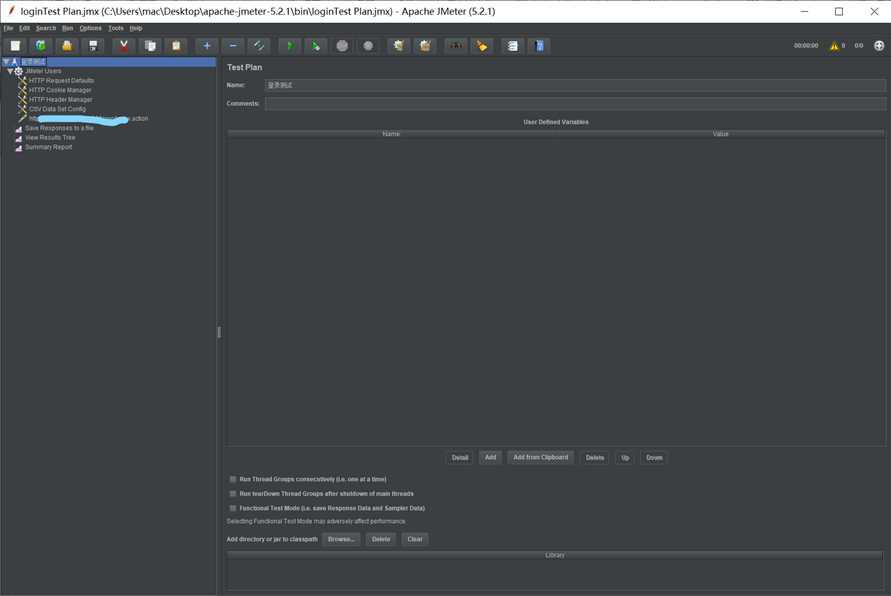Click the Cut scissors icon
Screen dimensions: 891x596
124,46
